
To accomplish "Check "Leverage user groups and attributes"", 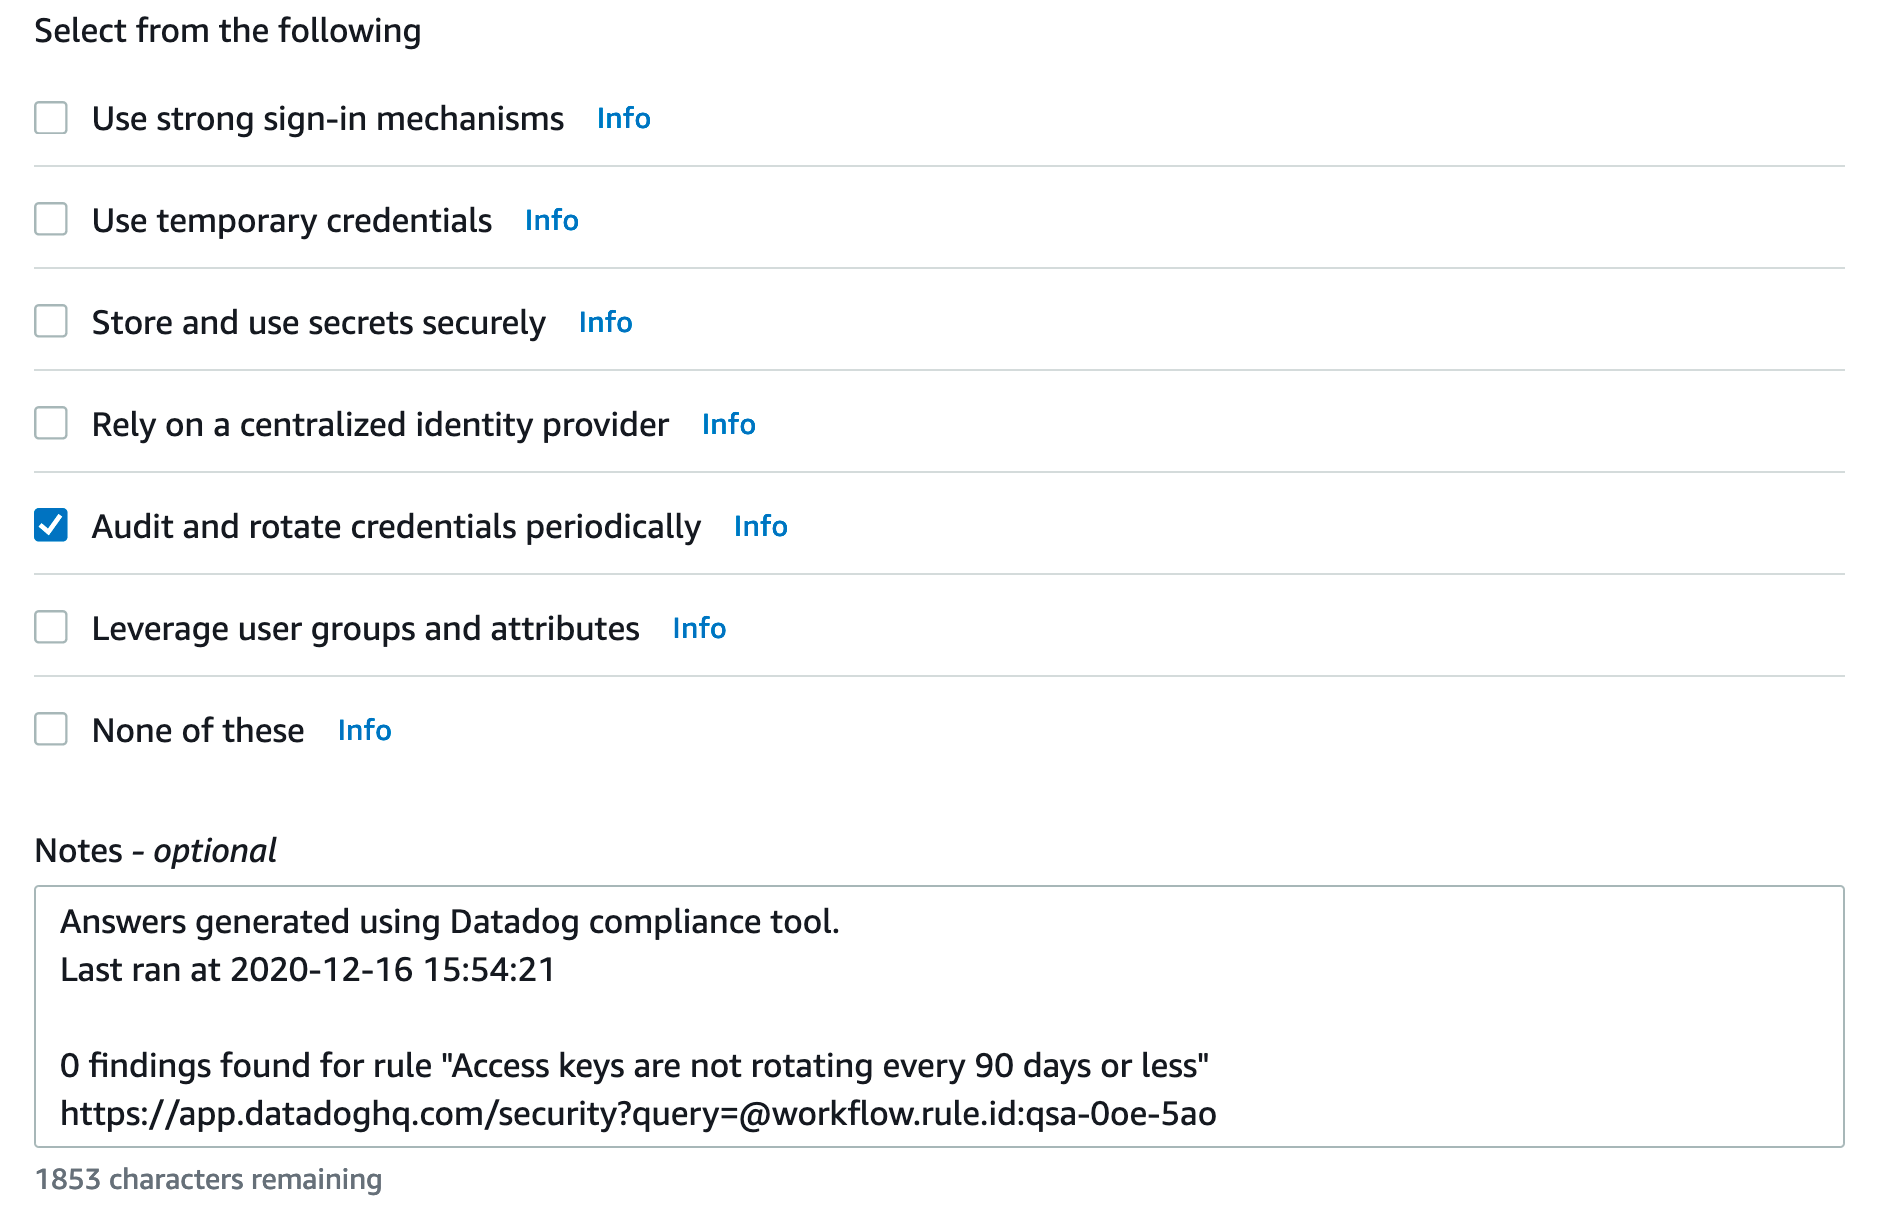I will click(50, 628).
